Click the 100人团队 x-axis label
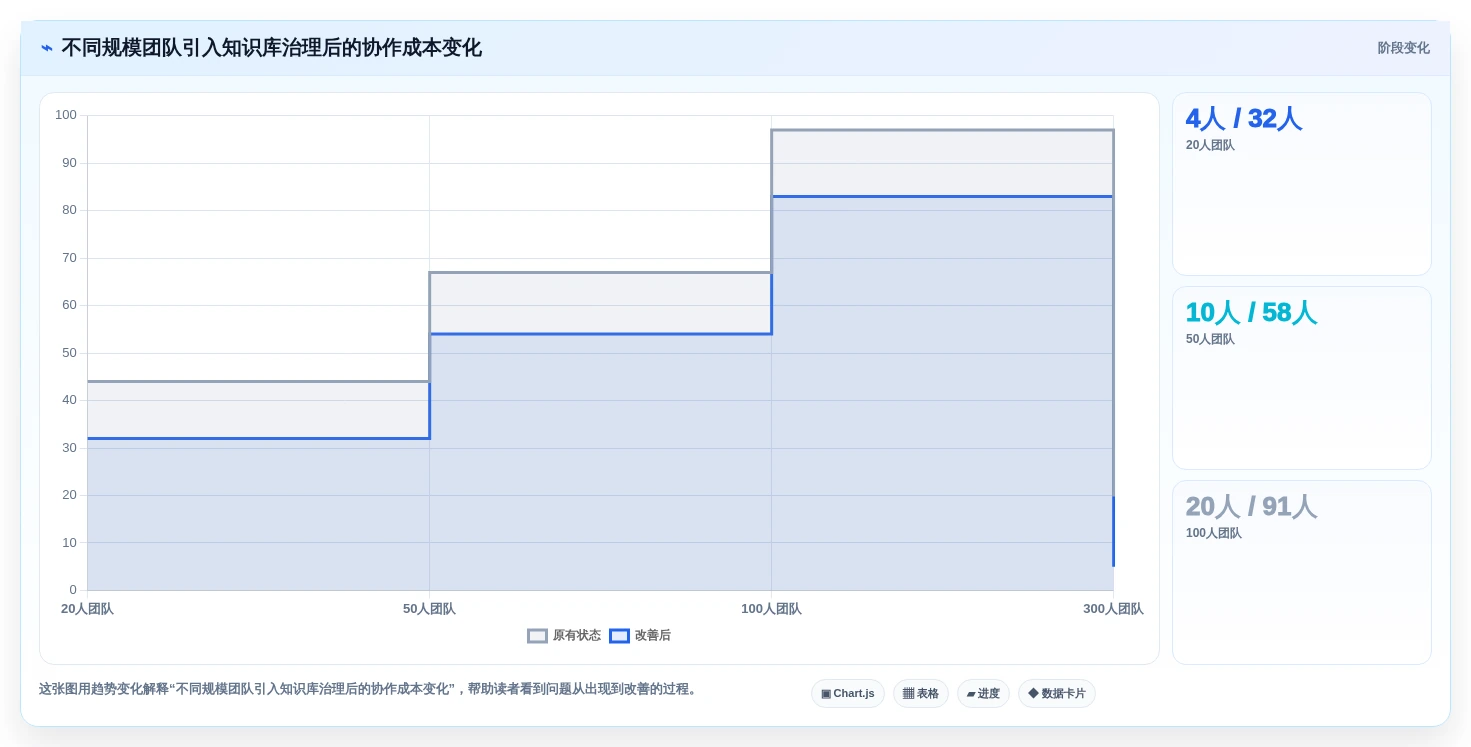This screenshot has width=1471, height=747. pos(771,609)
